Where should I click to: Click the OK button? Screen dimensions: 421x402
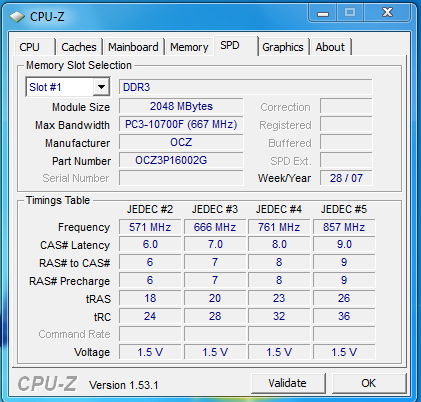369,383
